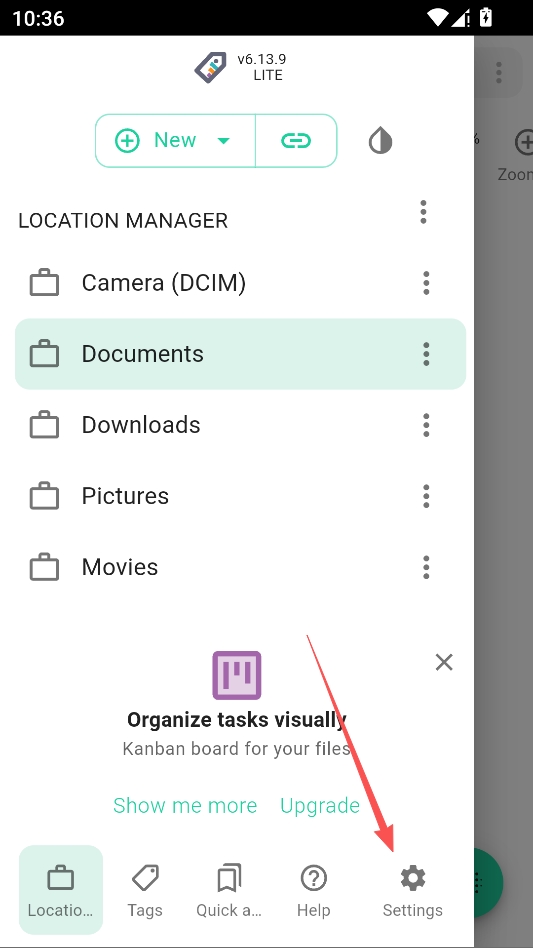Click the v6.13.9 LITE version label
Image resolution: width=533 pixels, height=948 pixels.
(x=261, y=67)
